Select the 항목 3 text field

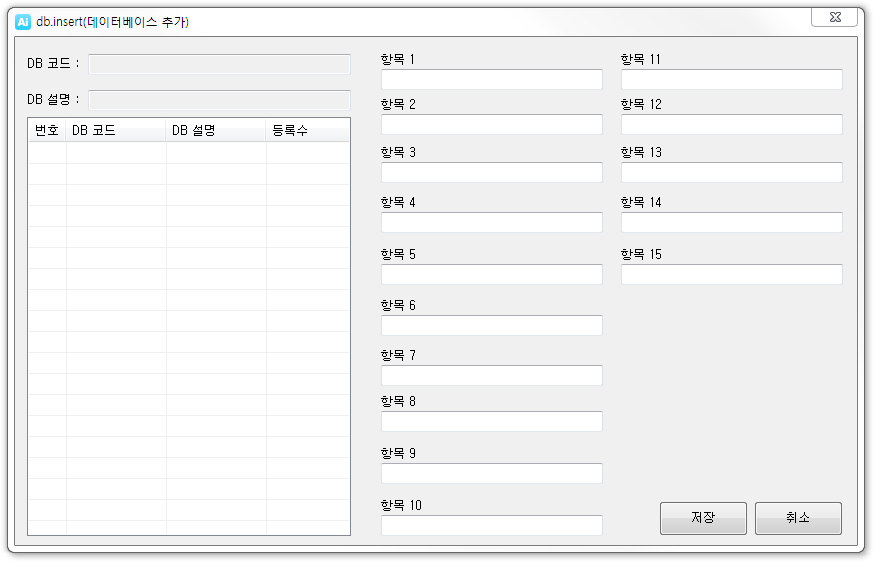pyautogui.click(x=492, y=172)
